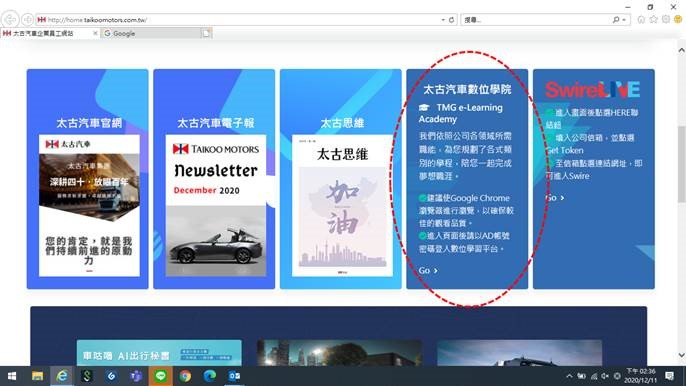Click the 太古汽車數位學院 heading
Image resolution: width=686 pixels, height=386 pixels.
pyautogui.click(x=467, y=89)
